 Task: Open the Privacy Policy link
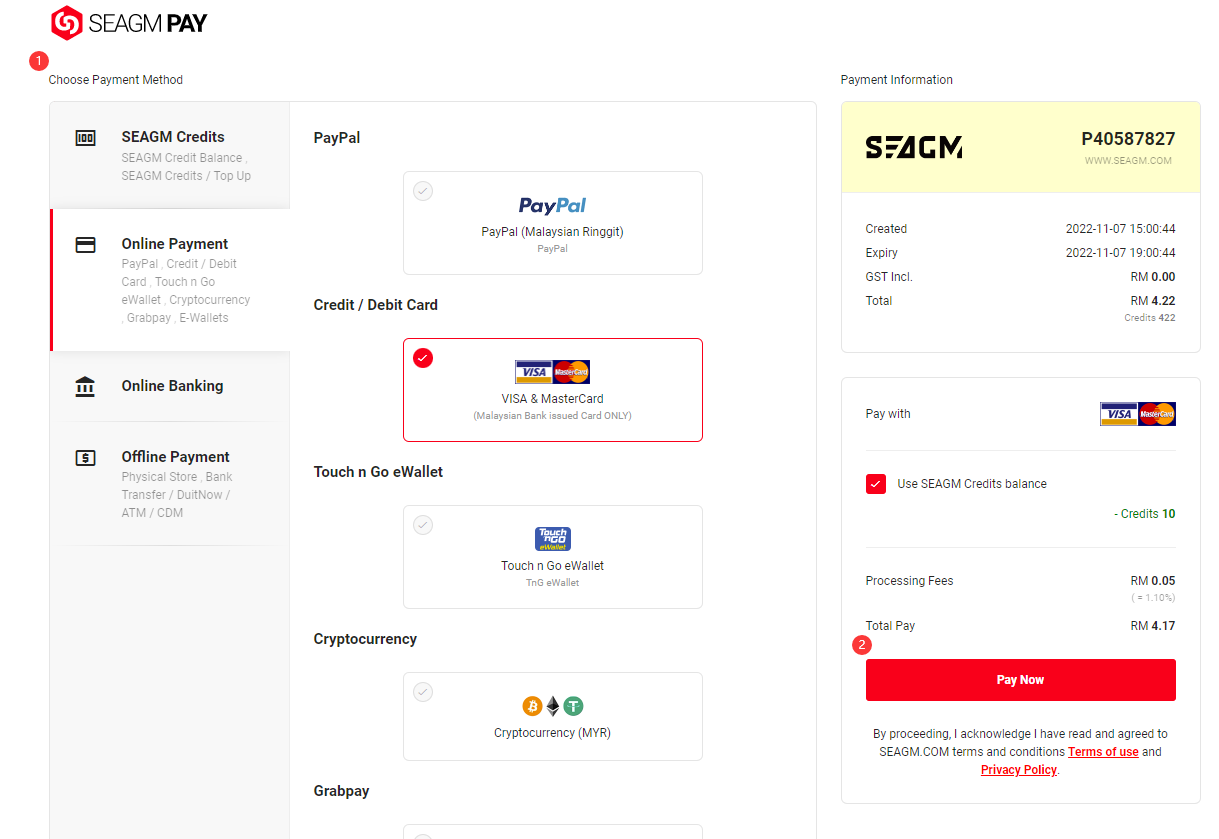point(1019,770)
